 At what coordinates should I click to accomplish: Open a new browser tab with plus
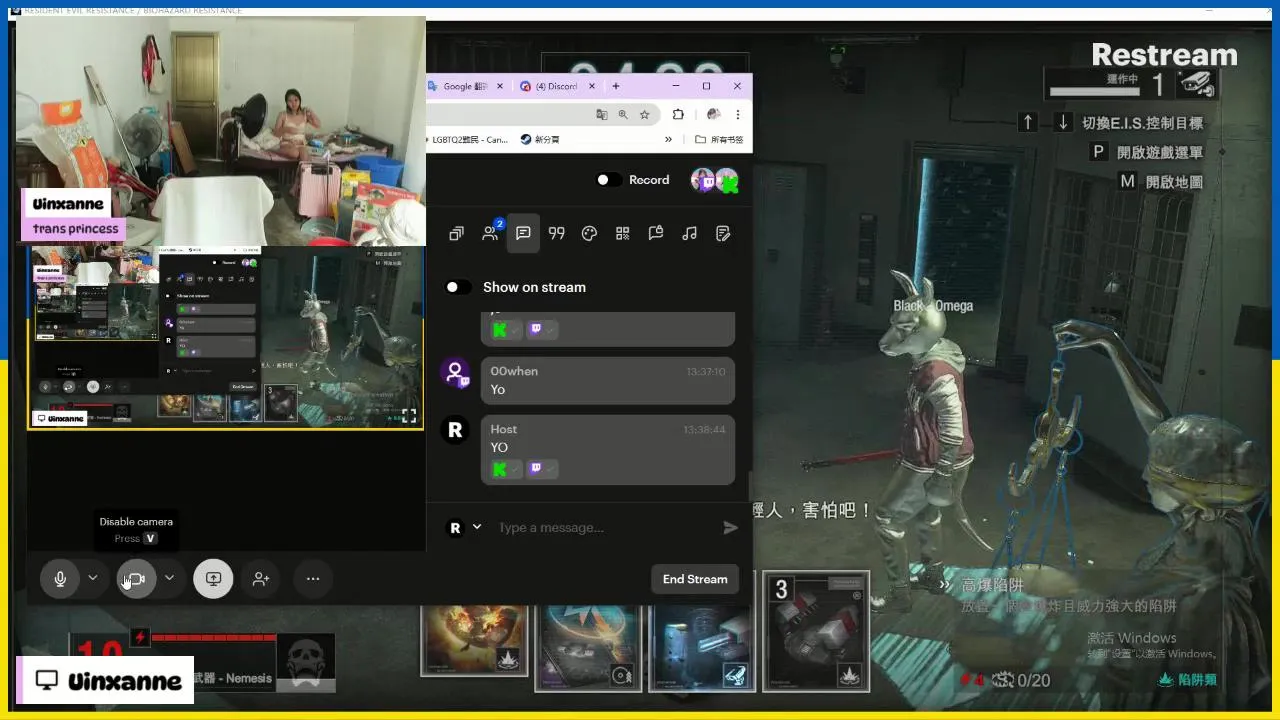(616, 86)
